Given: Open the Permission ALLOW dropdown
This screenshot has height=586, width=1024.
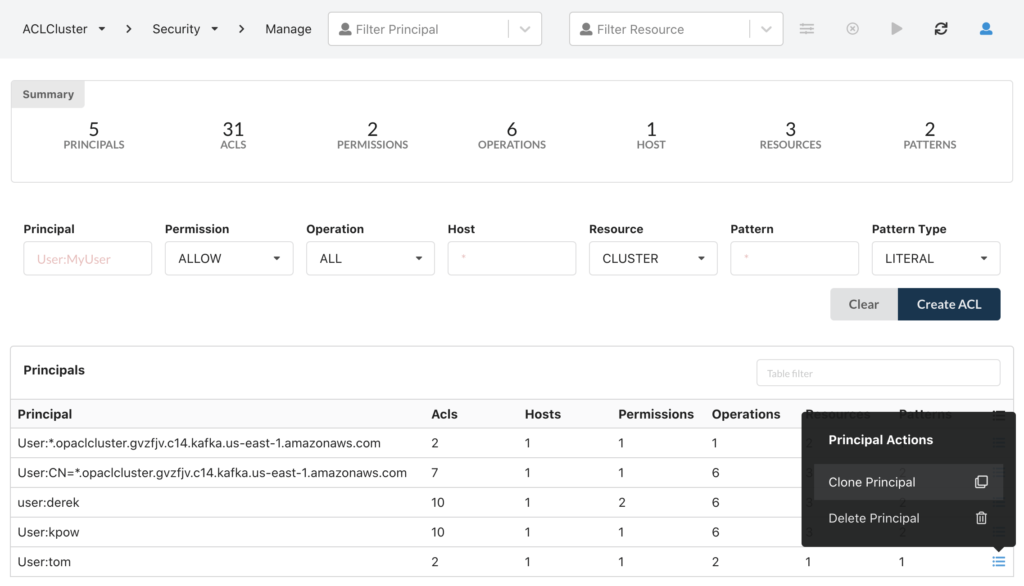Looking at the screenshot, I should click(x=228, y=258).
